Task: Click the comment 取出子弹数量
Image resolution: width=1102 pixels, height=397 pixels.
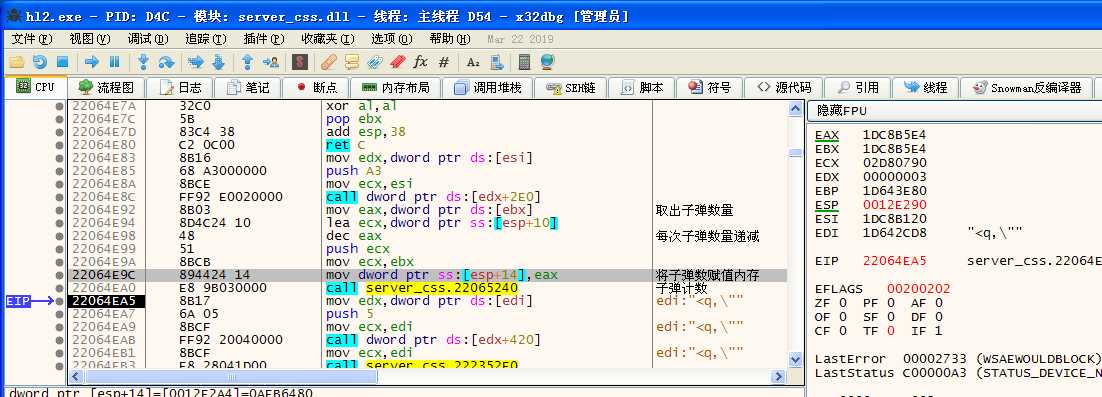Action: [694, 210]
